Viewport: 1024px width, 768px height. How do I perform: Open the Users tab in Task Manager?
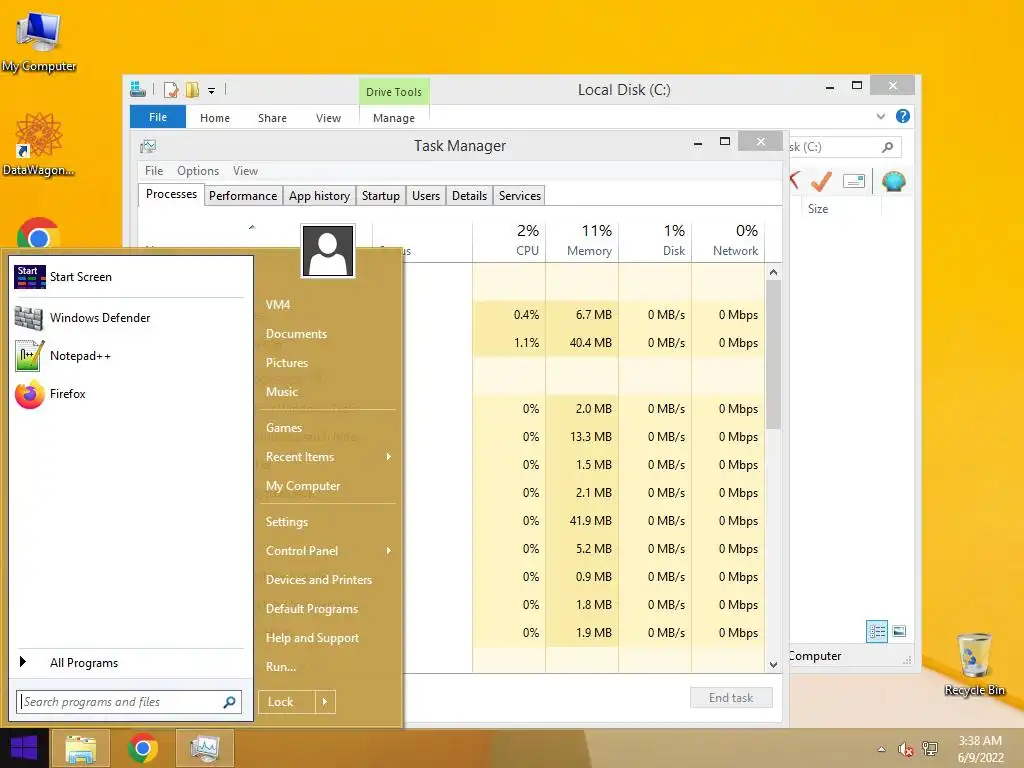(426, 196)
